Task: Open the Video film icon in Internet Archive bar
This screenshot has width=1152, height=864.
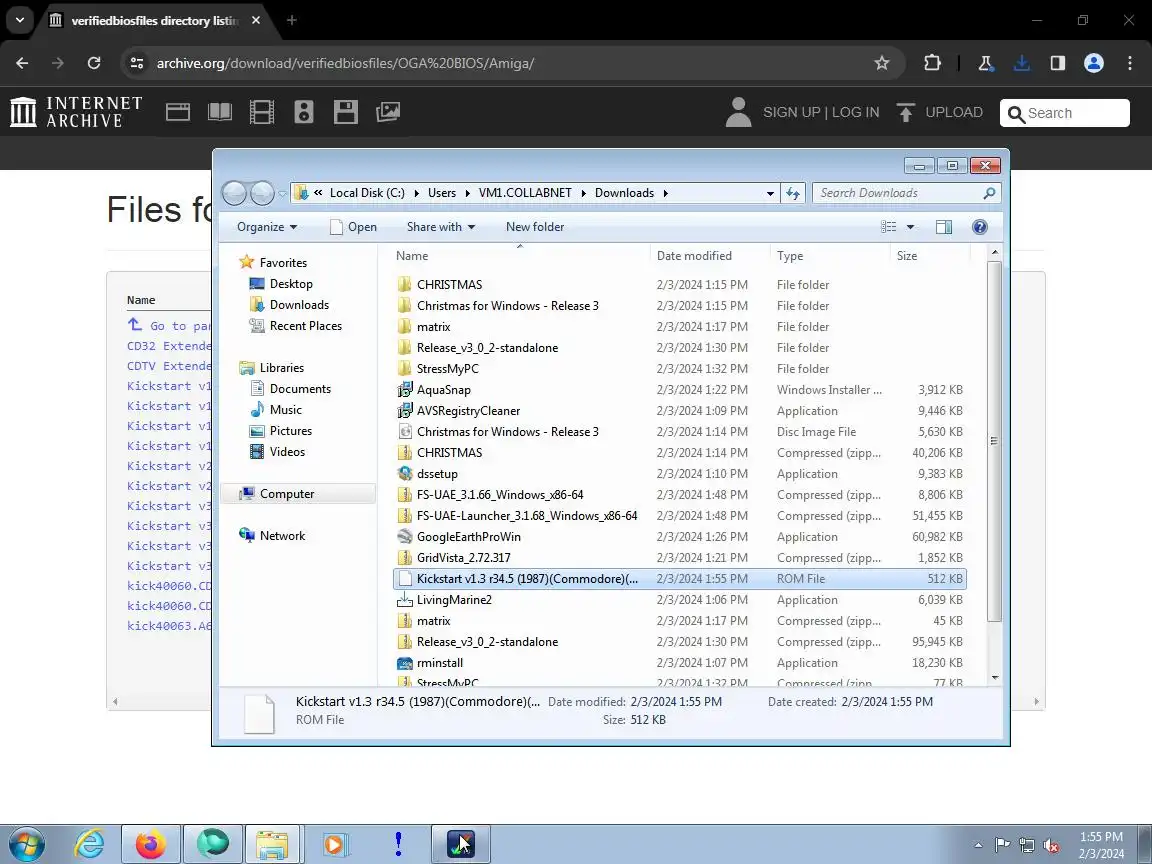Action: tap(262, 112)
